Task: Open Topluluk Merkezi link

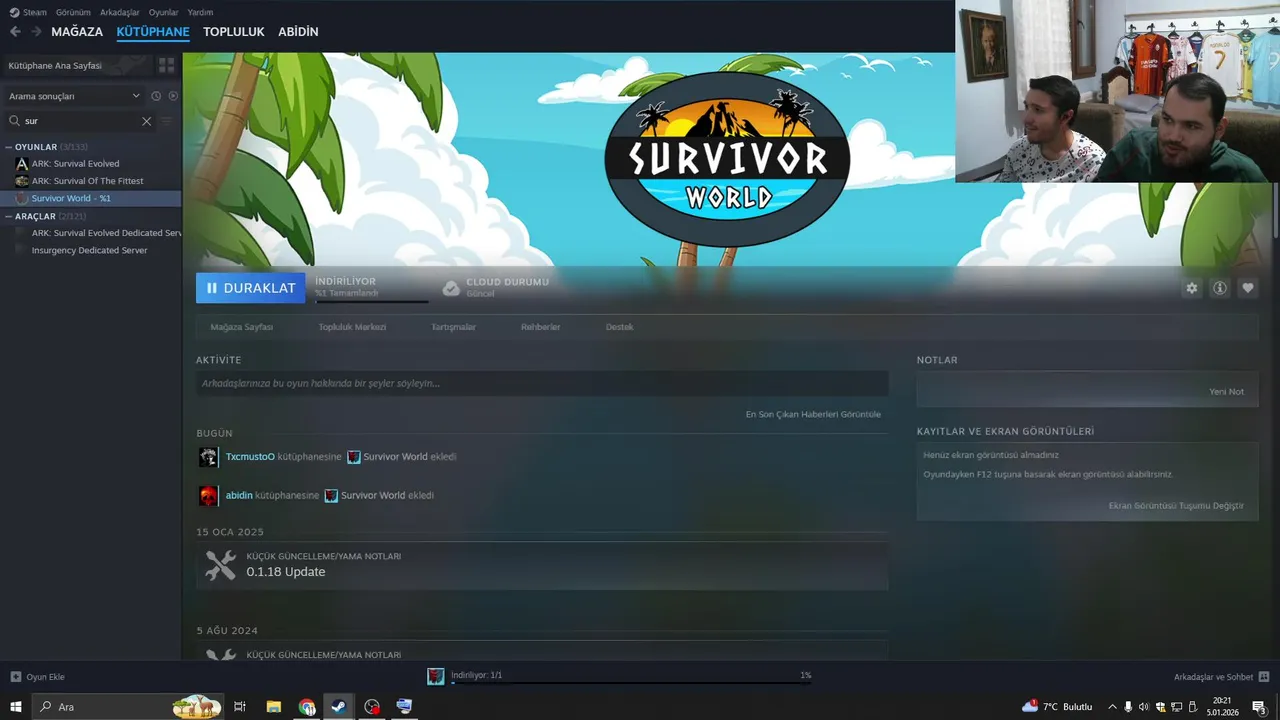Action: pos(352,327)
